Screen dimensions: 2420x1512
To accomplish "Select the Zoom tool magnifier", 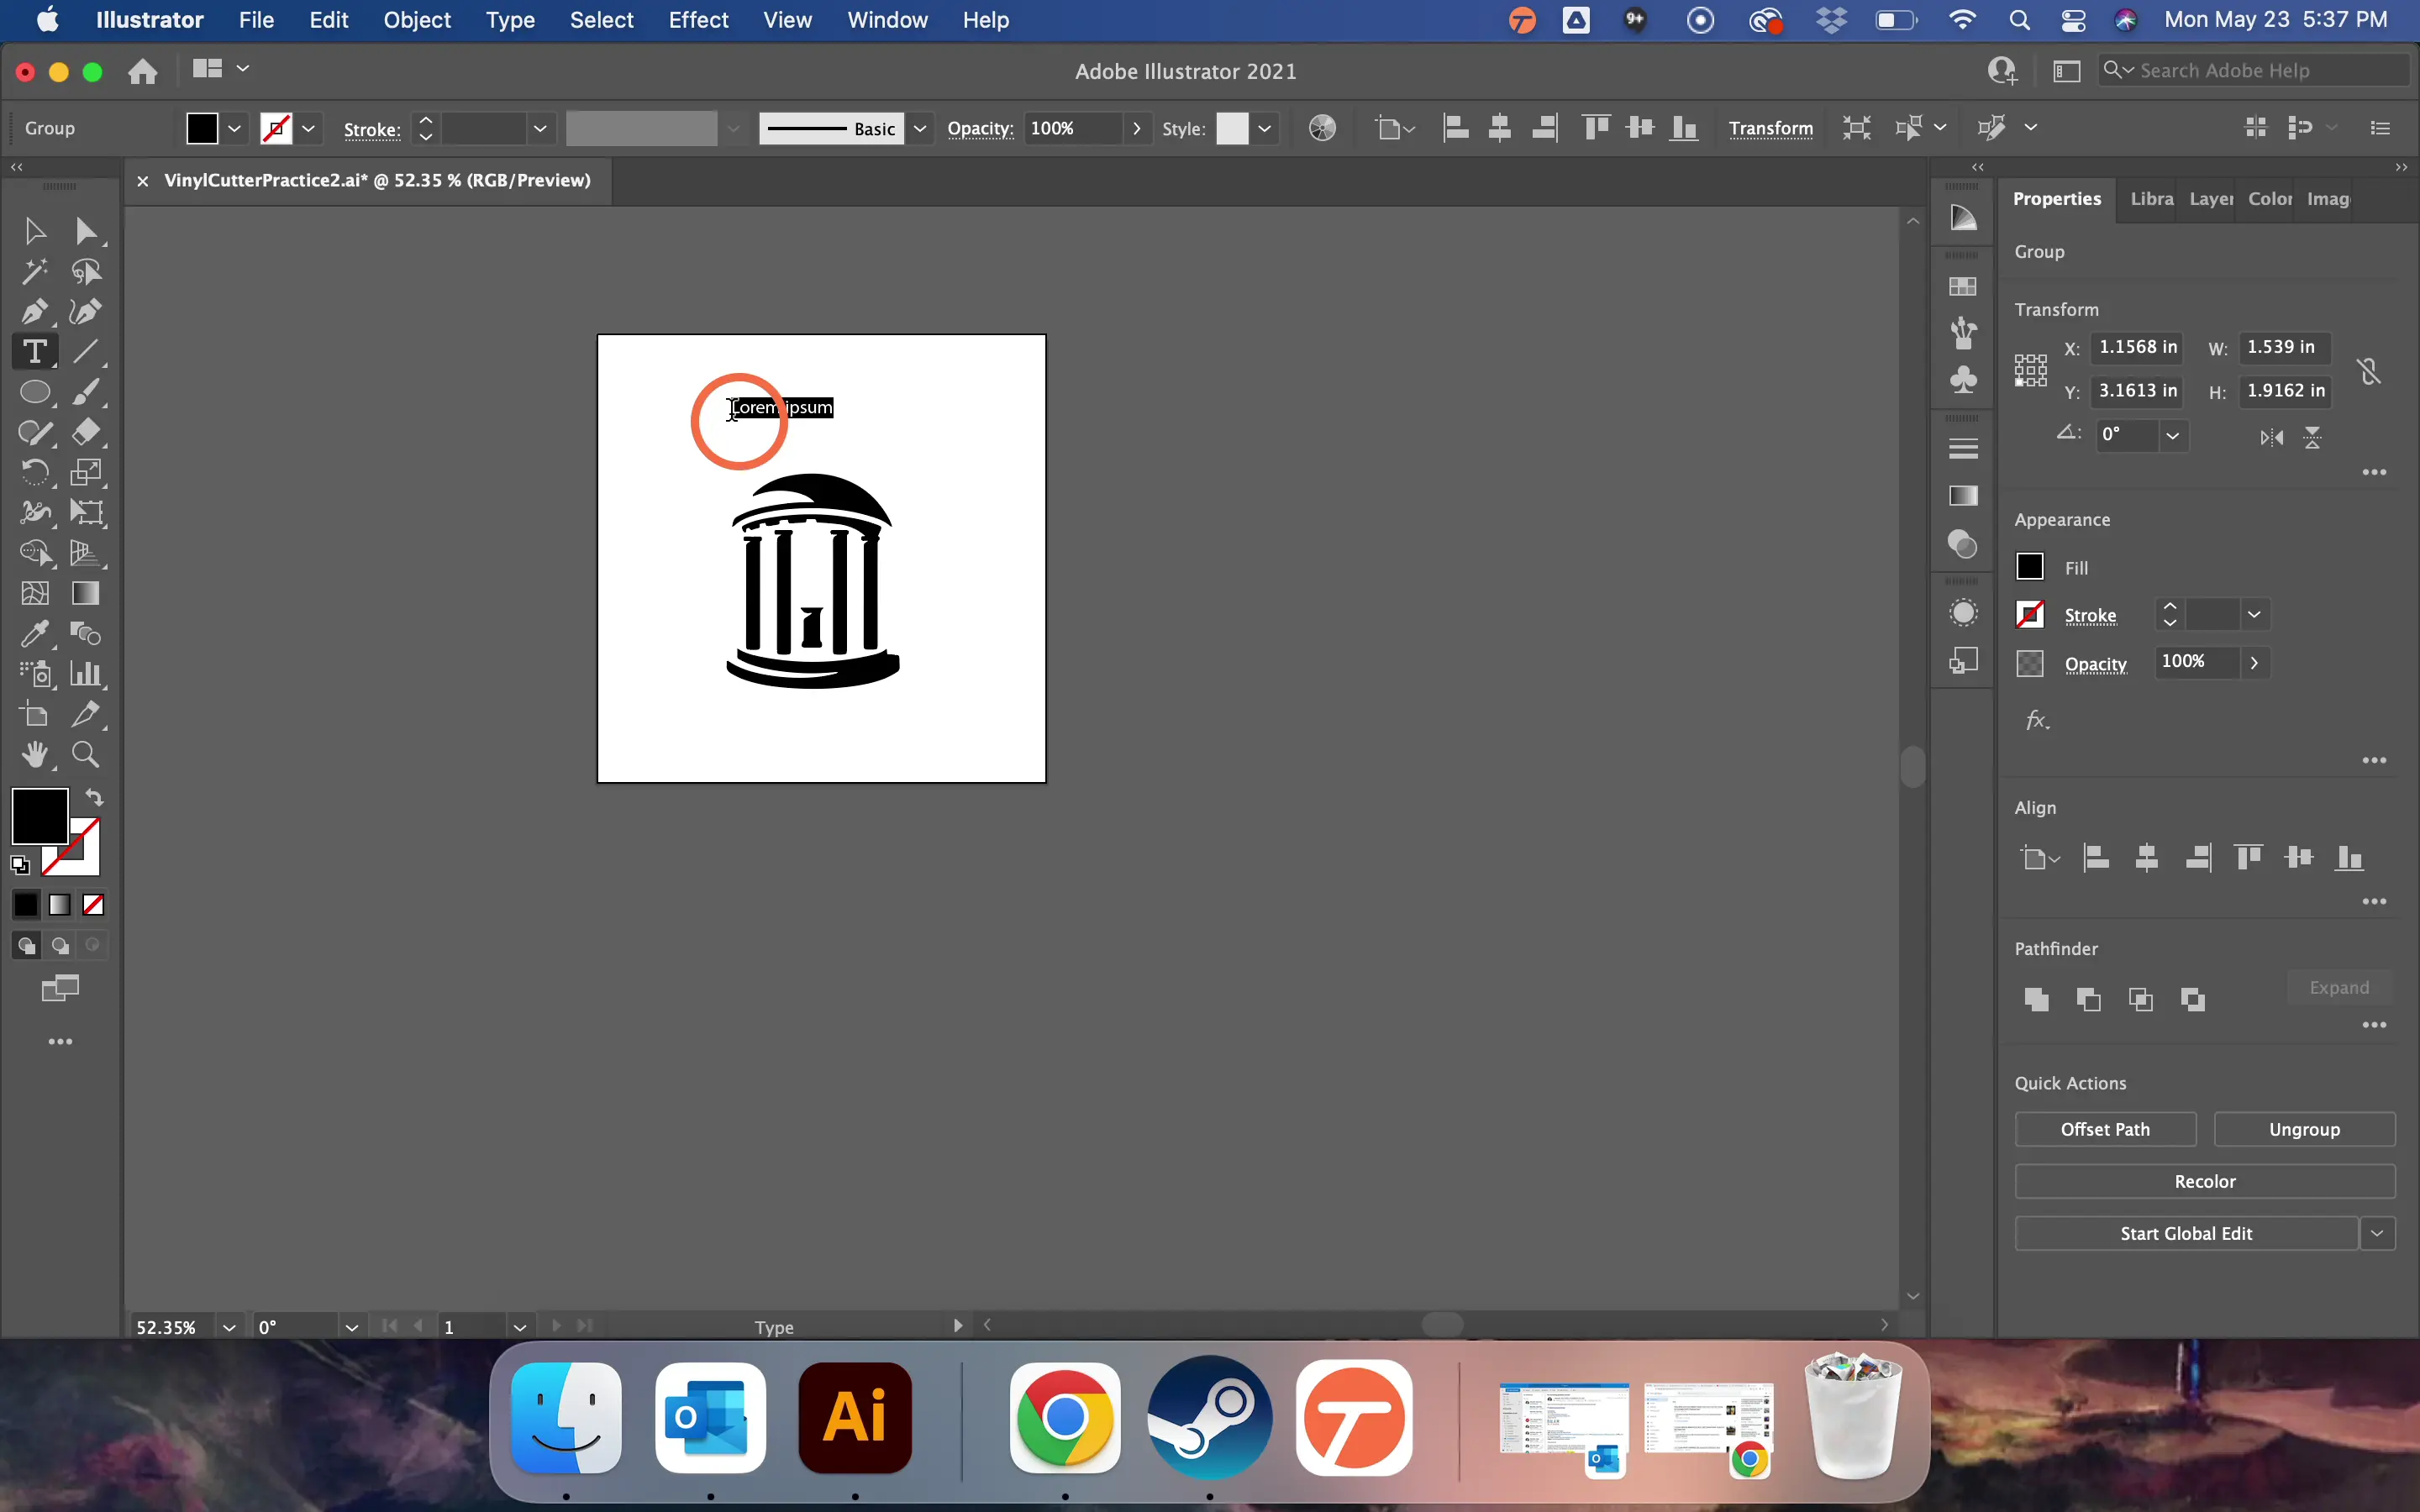I will (86, 755).
